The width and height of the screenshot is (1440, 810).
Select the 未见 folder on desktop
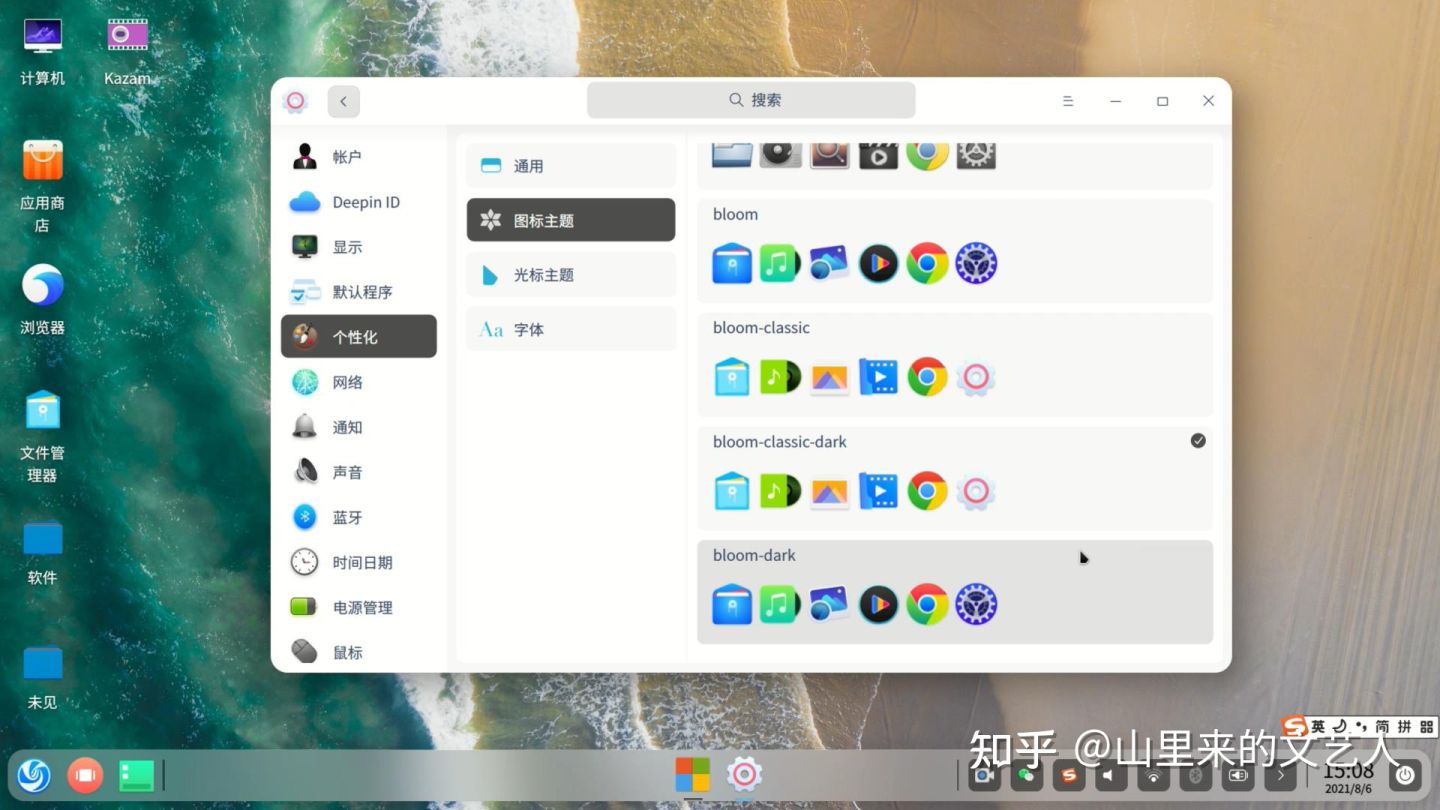click(x=43, y=677)
